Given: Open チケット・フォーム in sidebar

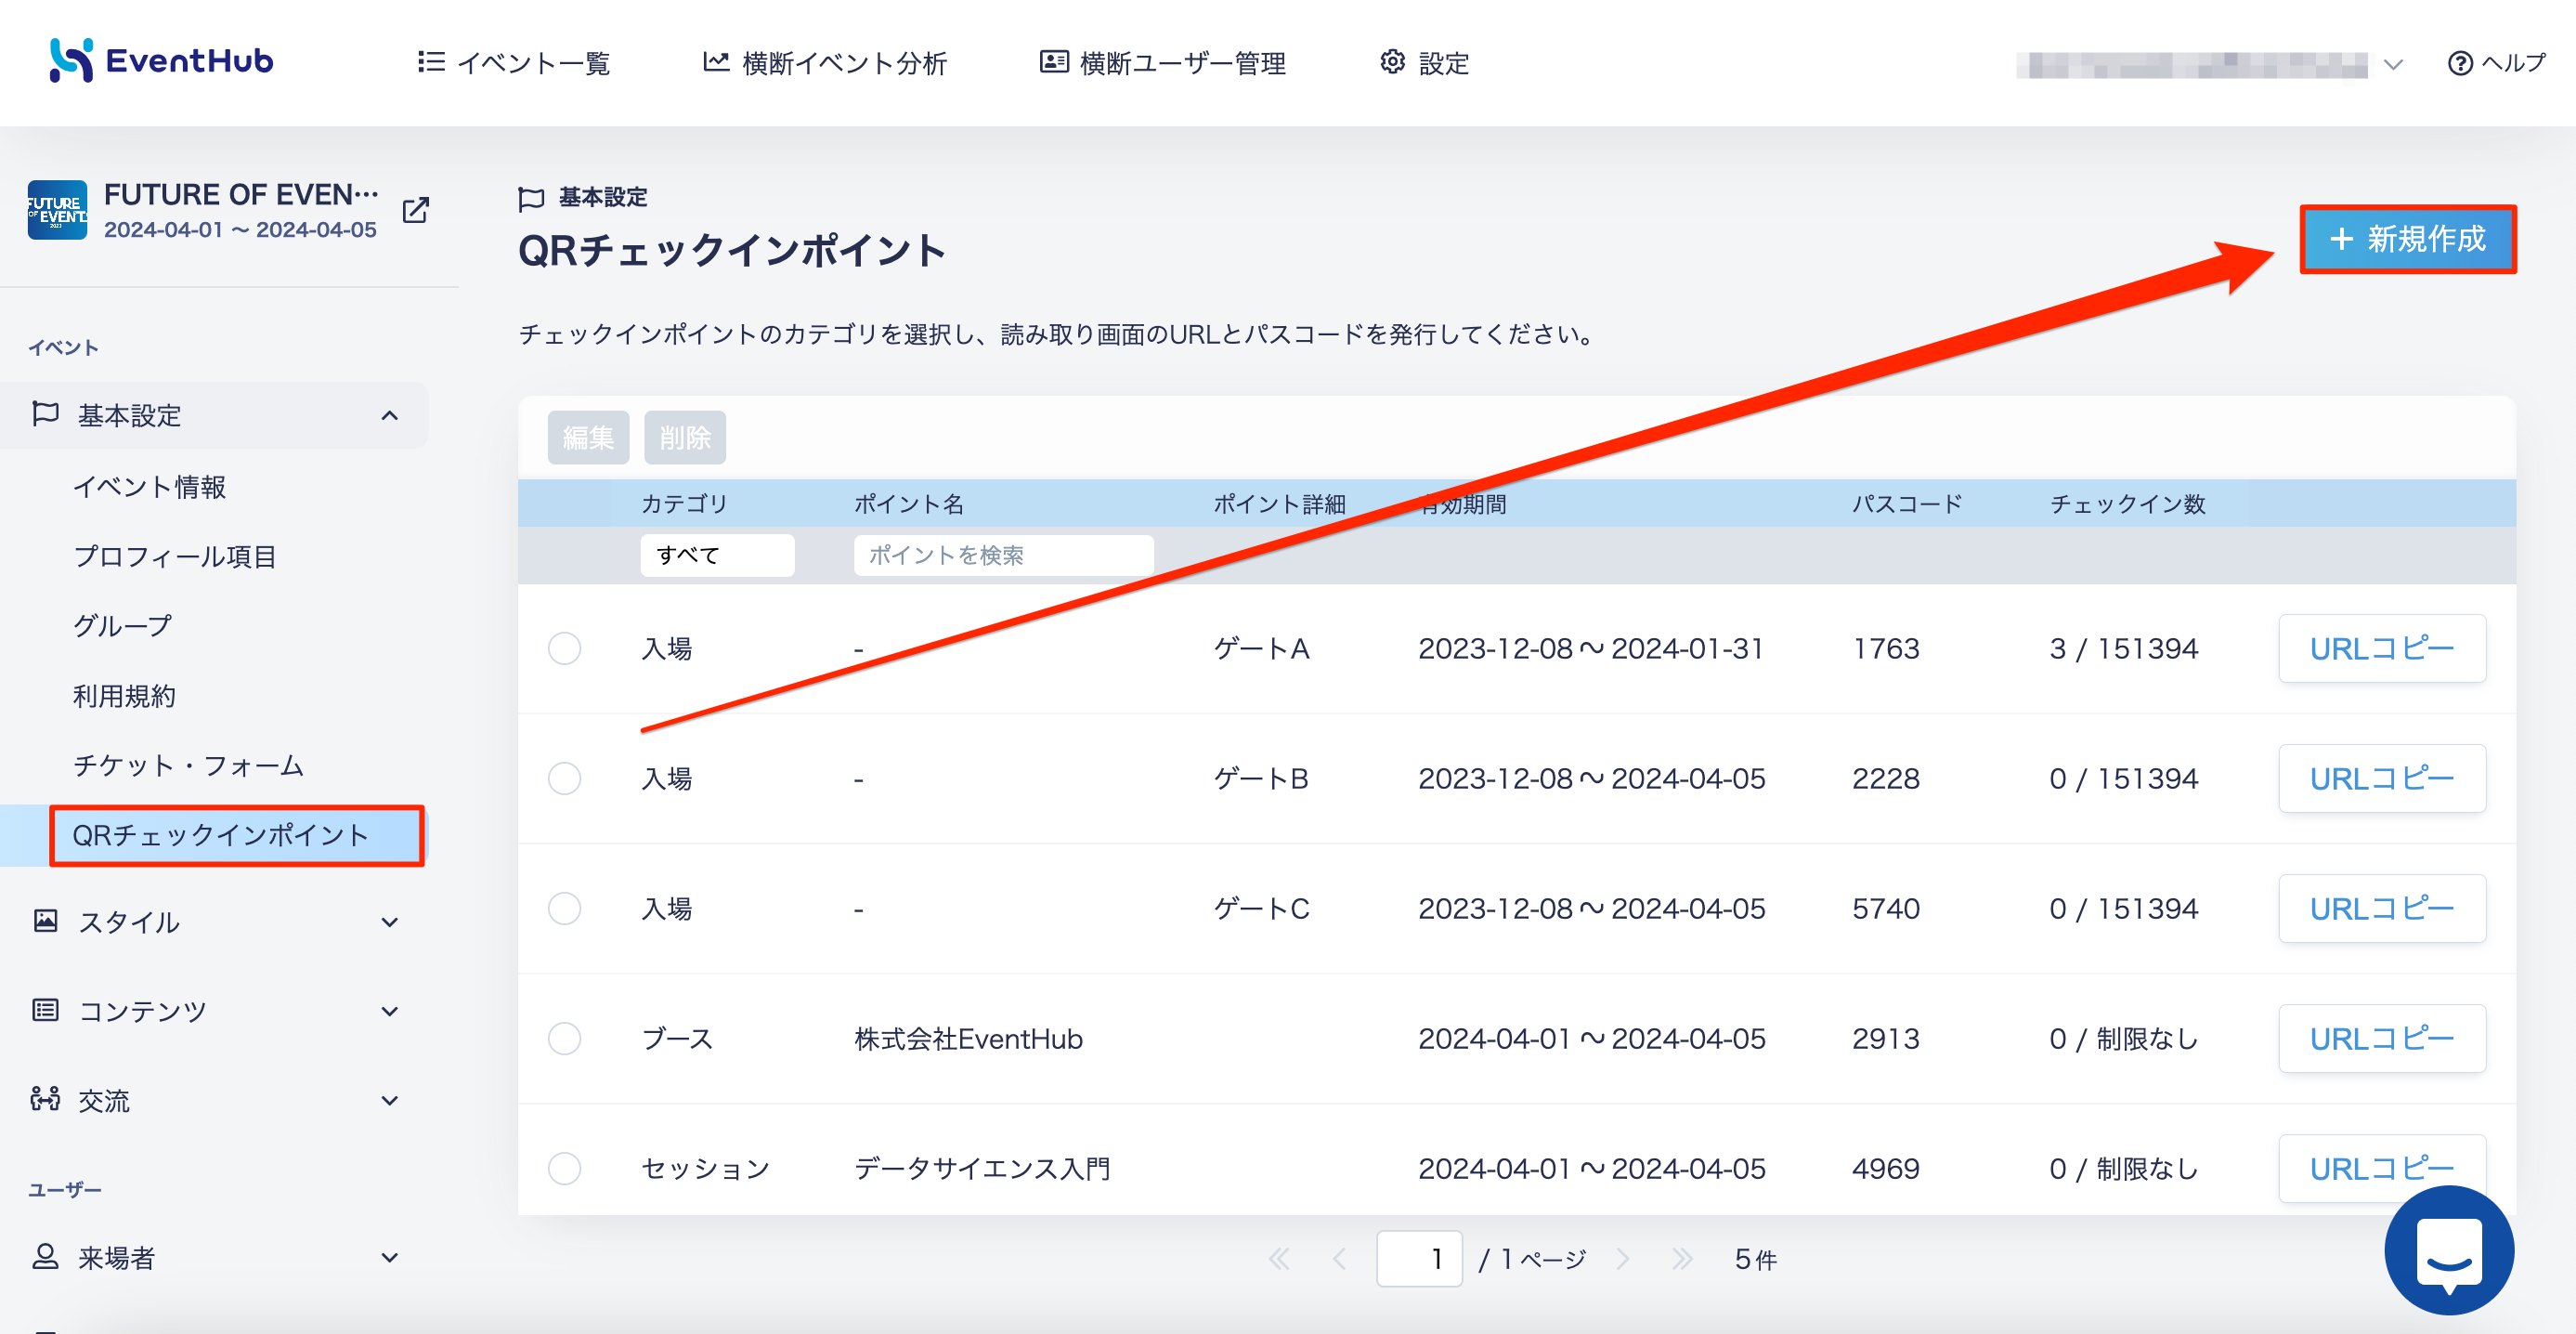Looking at the screenshot, I should [x=188, y=765].
